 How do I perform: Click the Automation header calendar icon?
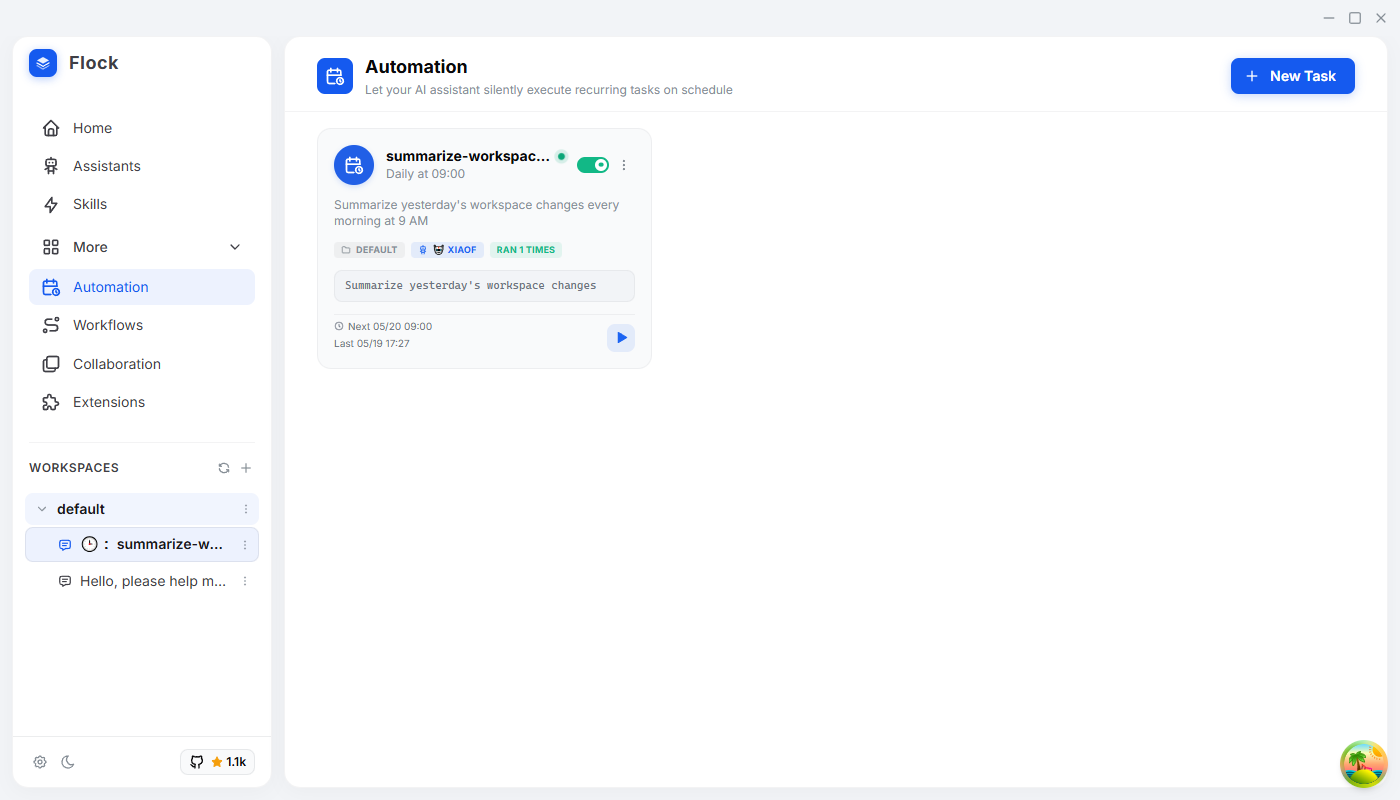pyautogui.click(x=335, y=76)
